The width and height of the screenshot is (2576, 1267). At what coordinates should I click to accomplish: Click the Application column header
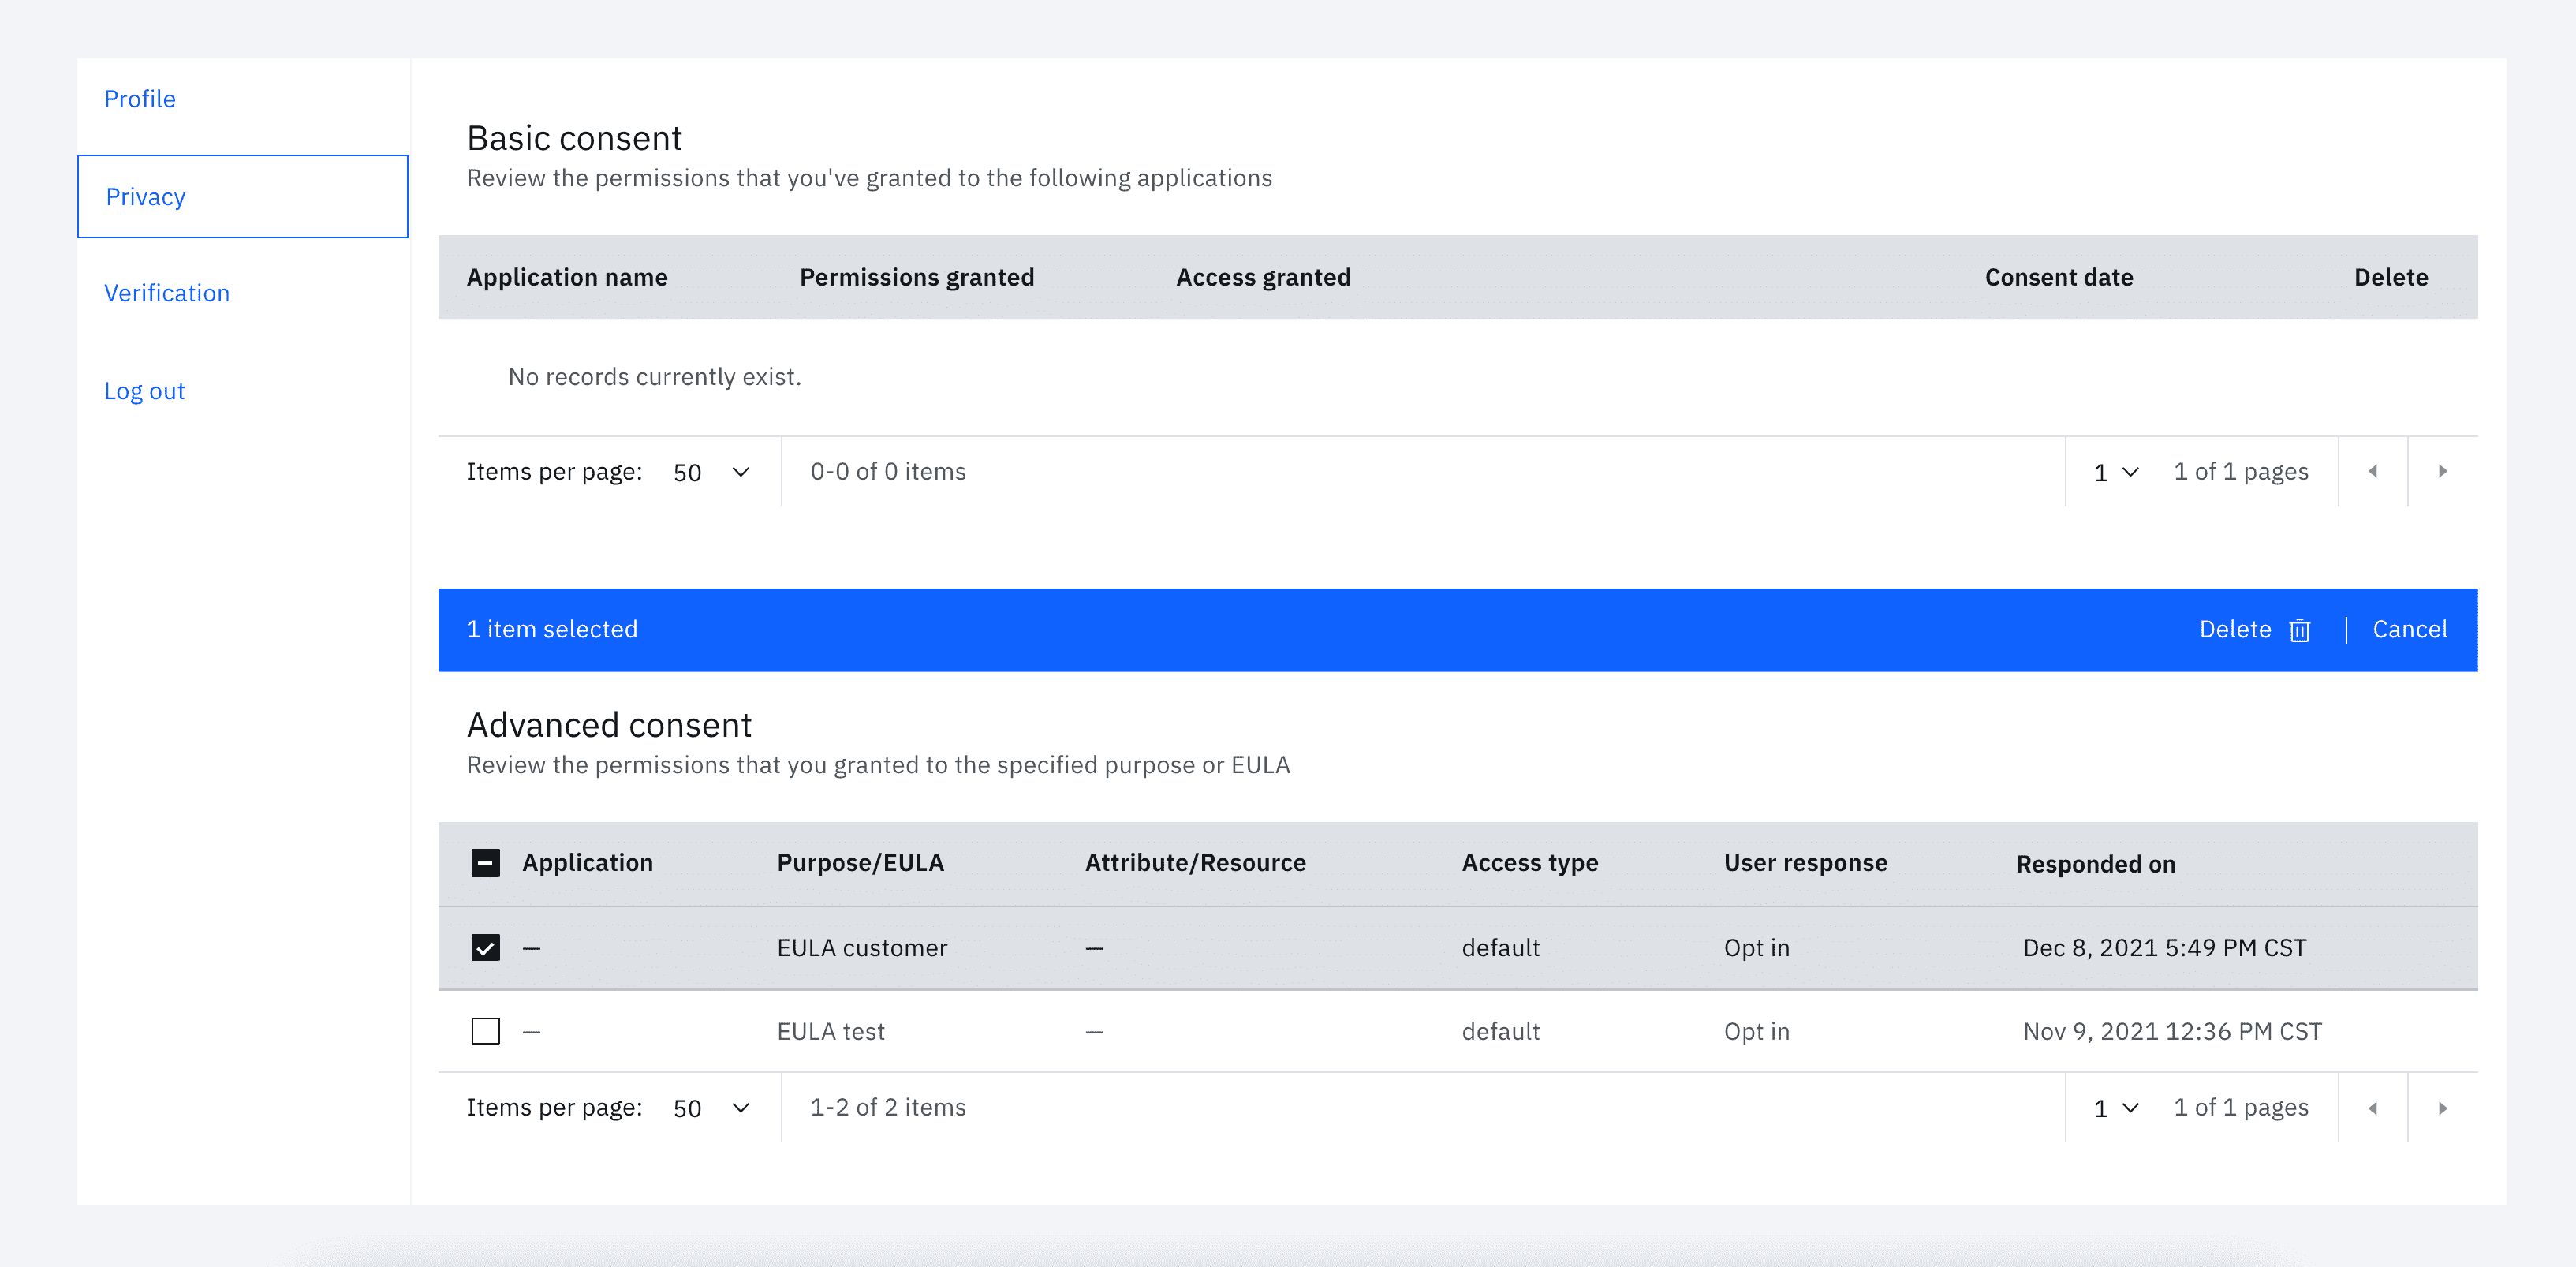tap(587, 863)
